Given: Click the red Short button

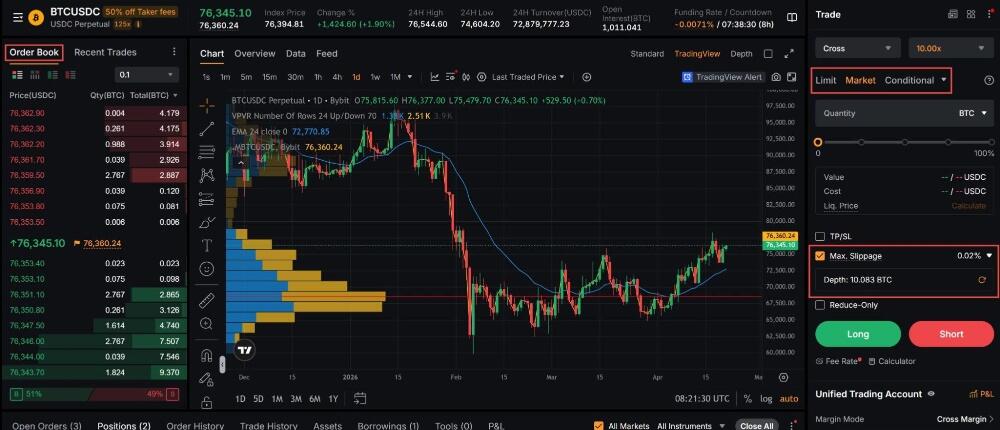Looking at the screenshot, I should tap(951, 334).
